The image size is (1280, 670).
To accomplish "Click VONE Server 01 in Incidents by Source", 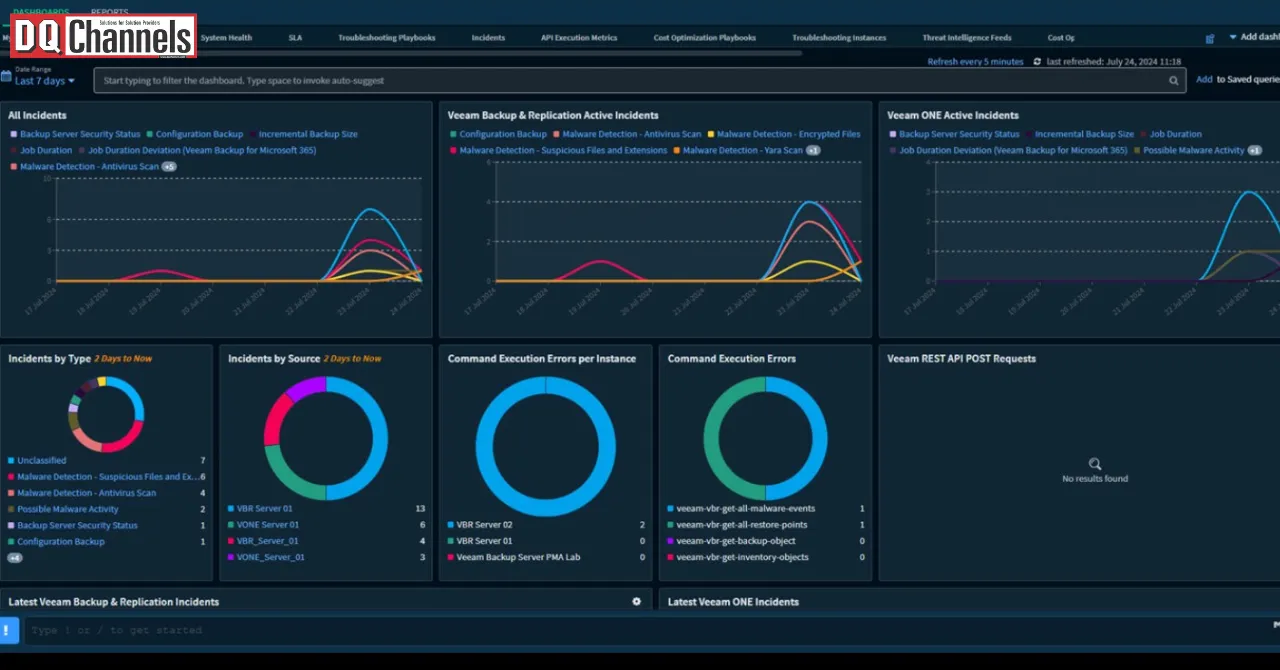I will click(x=267, y=525).
